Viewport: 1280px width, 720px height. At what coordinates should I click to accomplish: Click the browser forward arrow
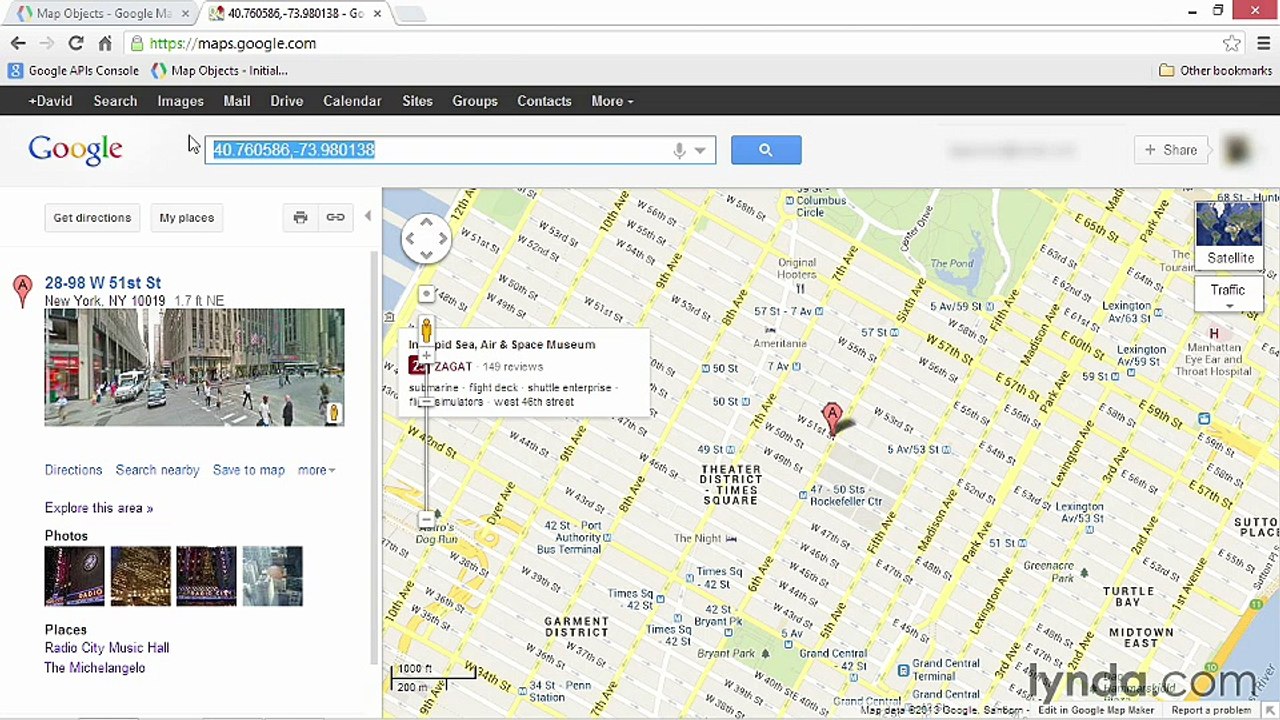pos(46,43)
